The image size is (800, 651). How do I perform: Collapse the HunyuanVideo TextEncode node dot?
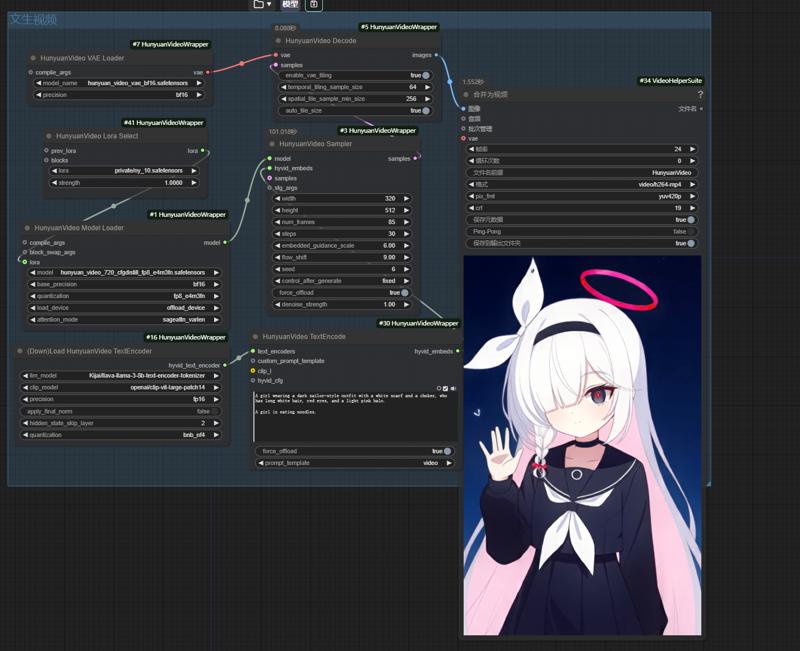tap(256, 337)
